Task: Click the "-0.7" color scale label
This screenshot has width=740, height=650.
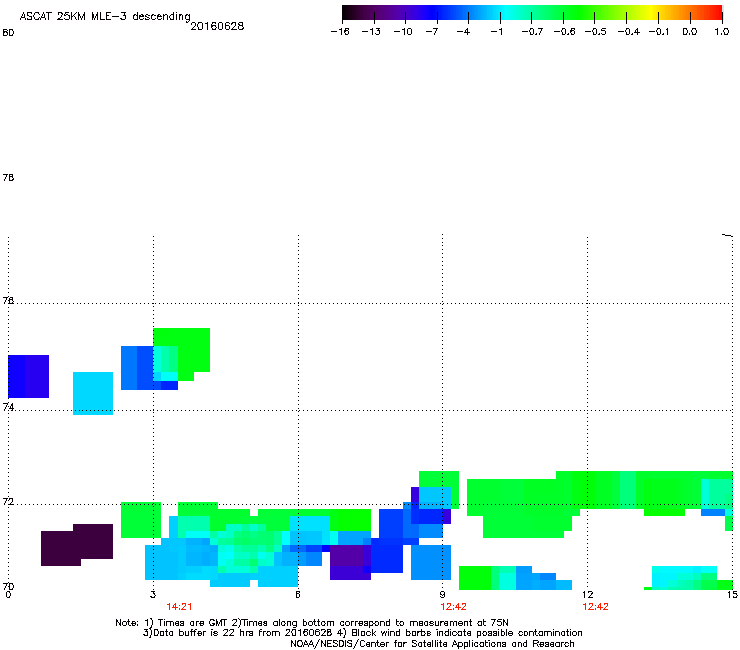Action: [532, 32]
